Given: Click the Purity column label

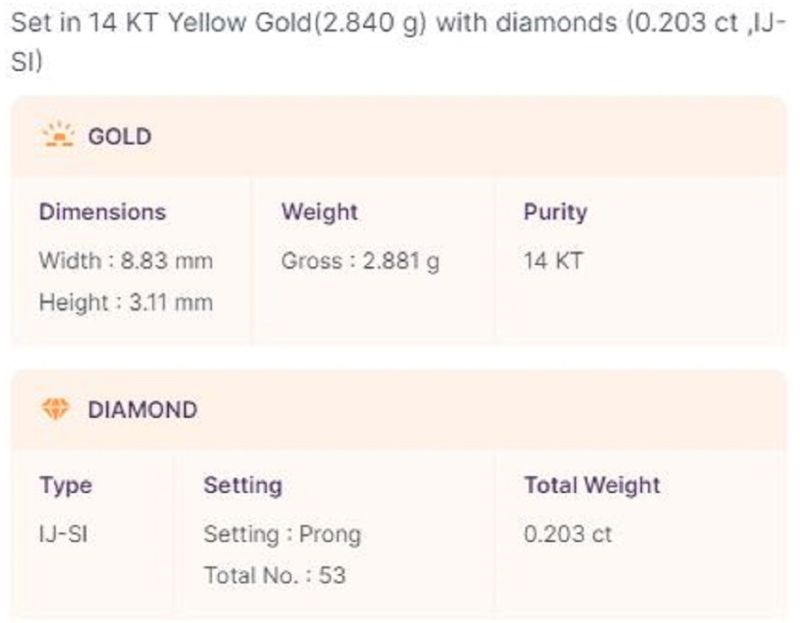Looking at the screenshot, I should (555, 213).
